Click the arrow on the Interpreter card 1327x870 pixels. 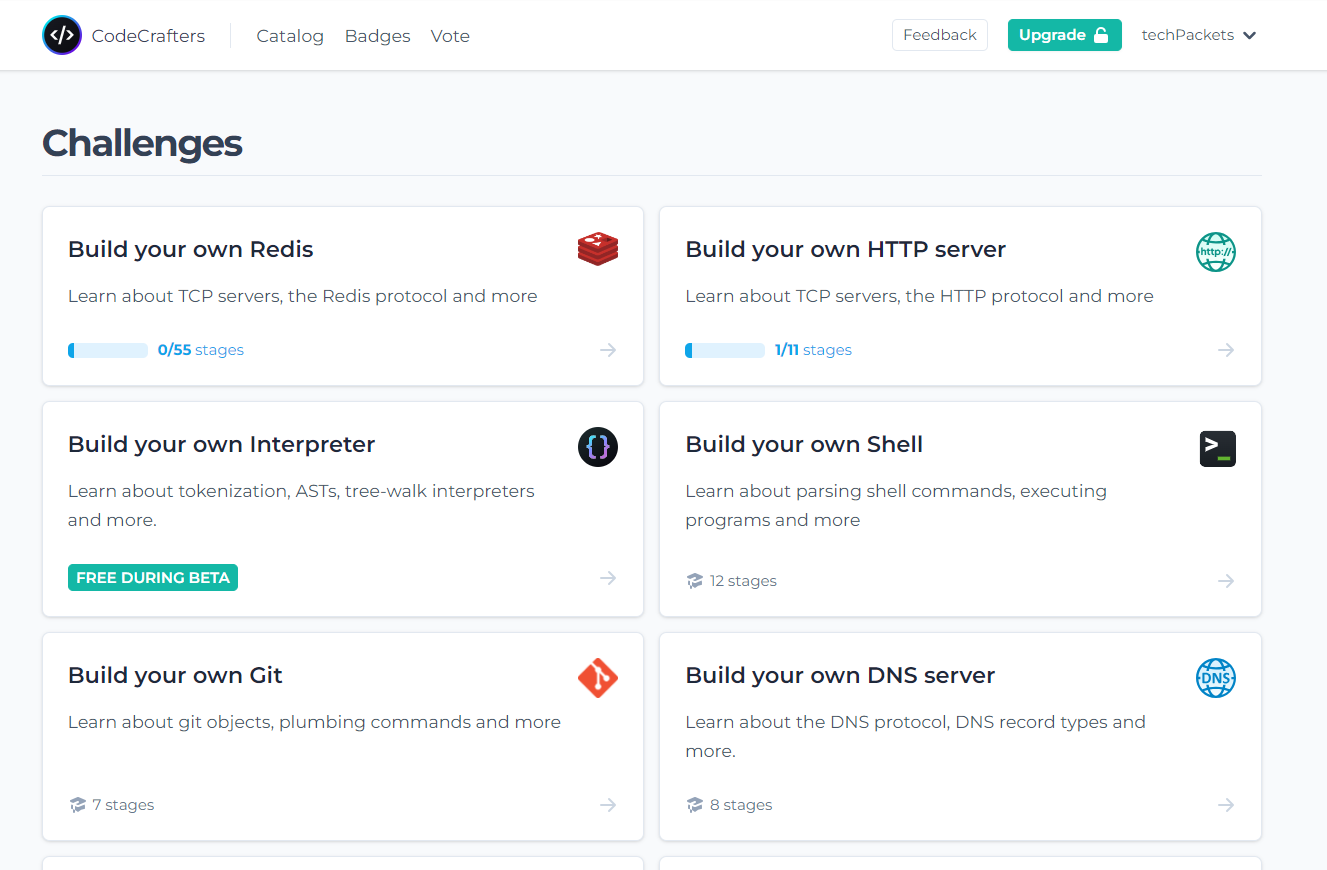(x=608, y=578)
